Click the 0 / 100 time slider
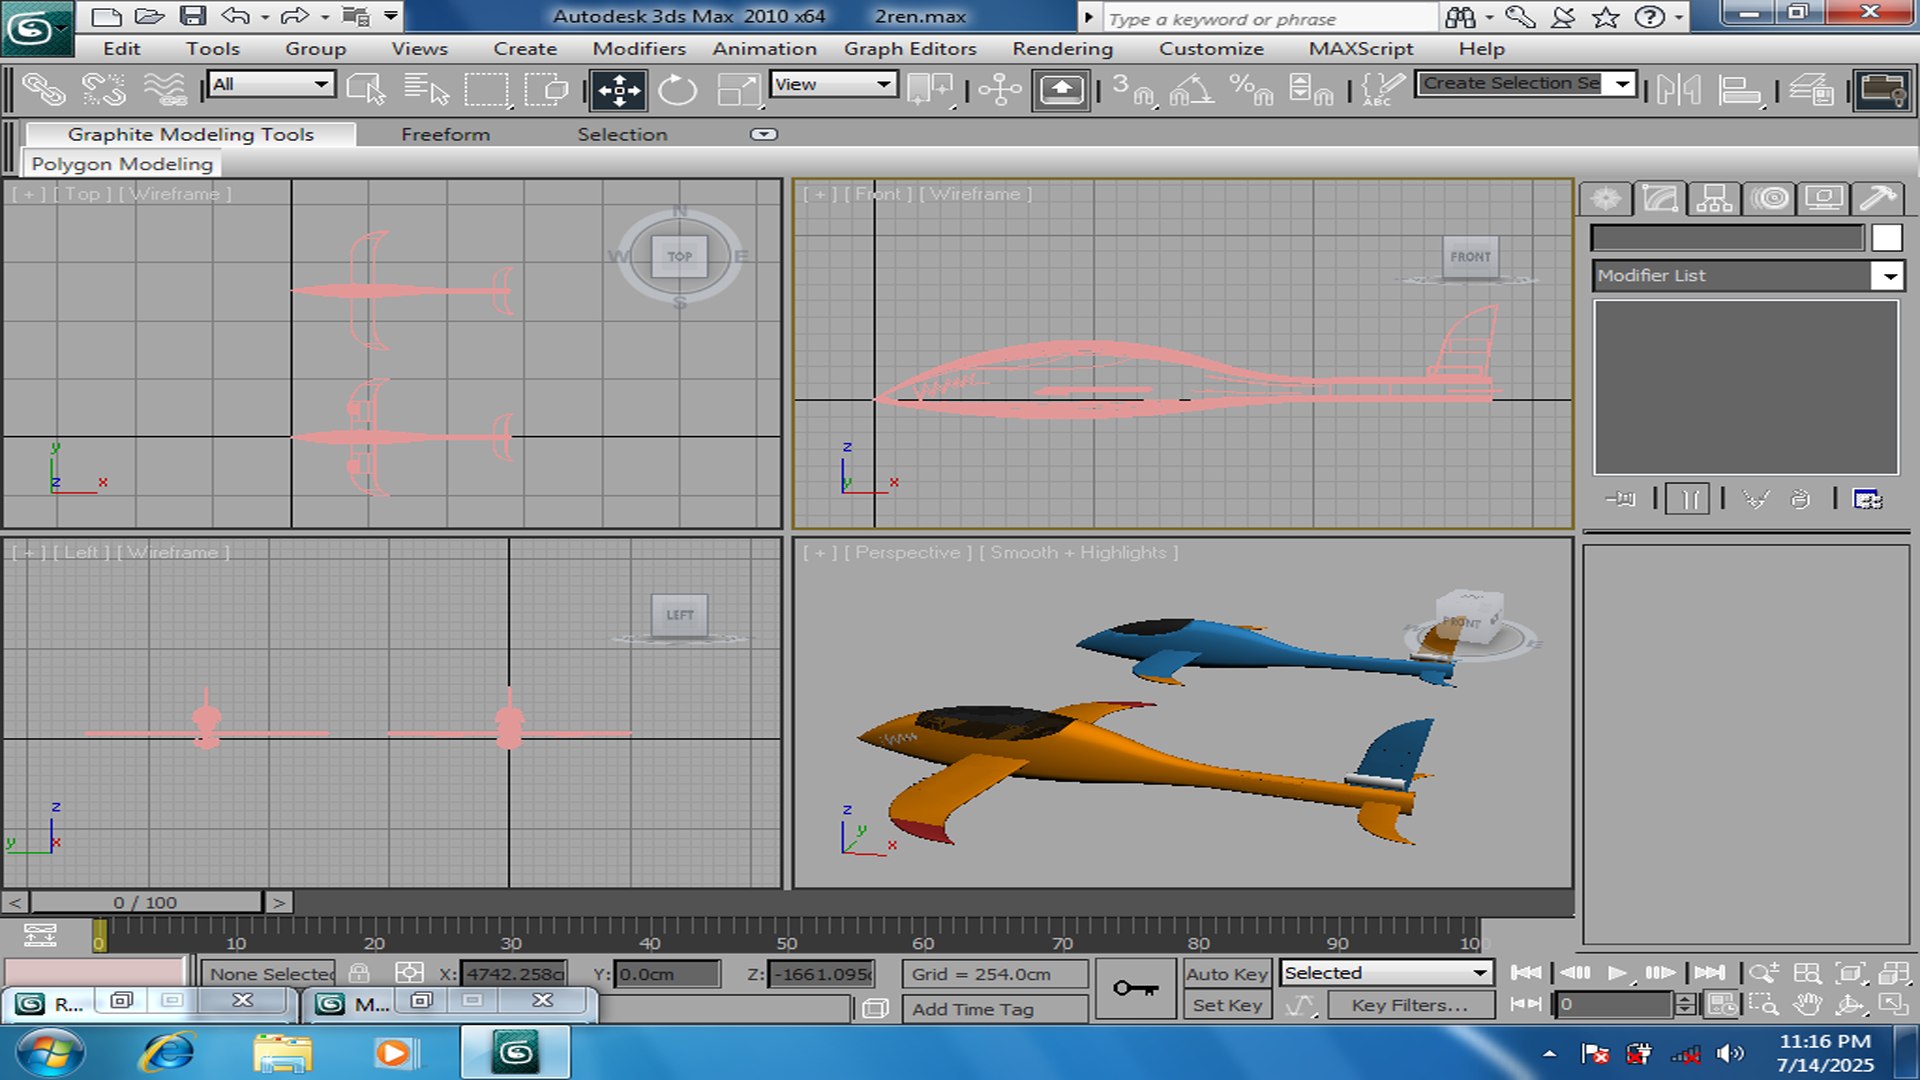Viewport: 1920px width, 1080px height. click(x=146, y=902)
